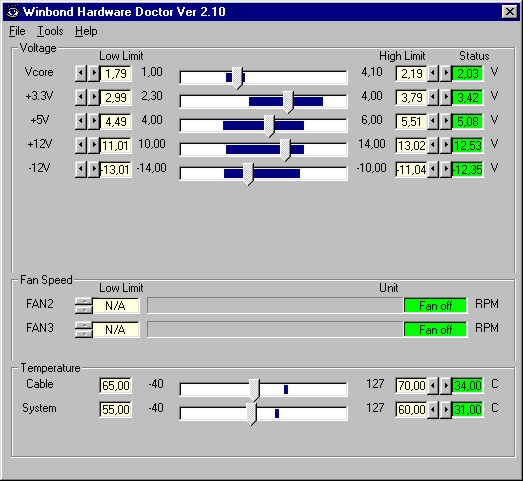The width and height of the screenshot is (523, 481).
Task: Increase +12V high limit with right arrow
Action: tap(446, 145)
